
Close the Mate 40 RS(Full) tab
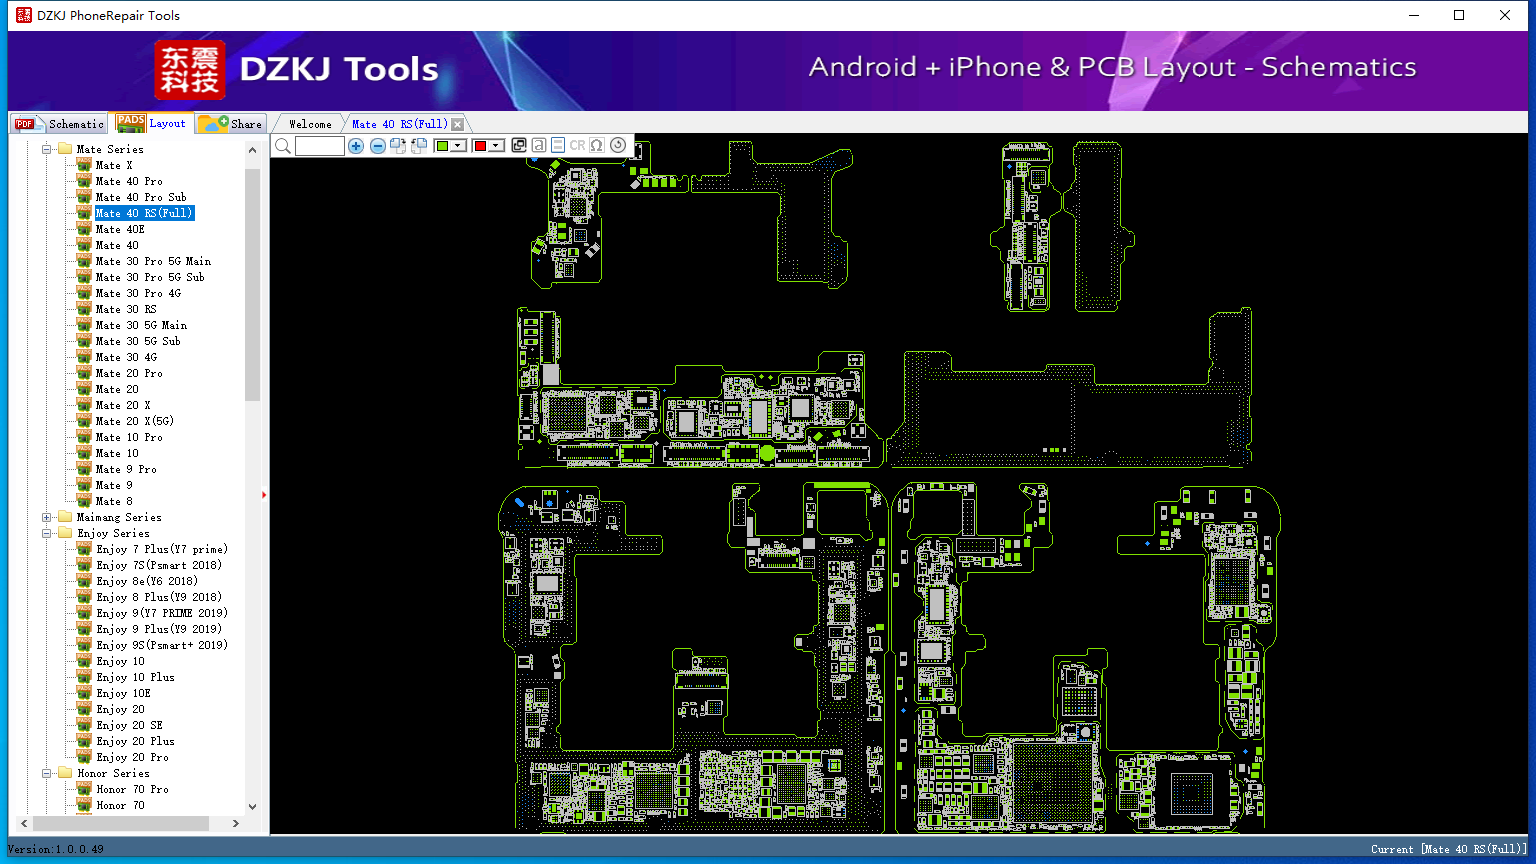458,124
